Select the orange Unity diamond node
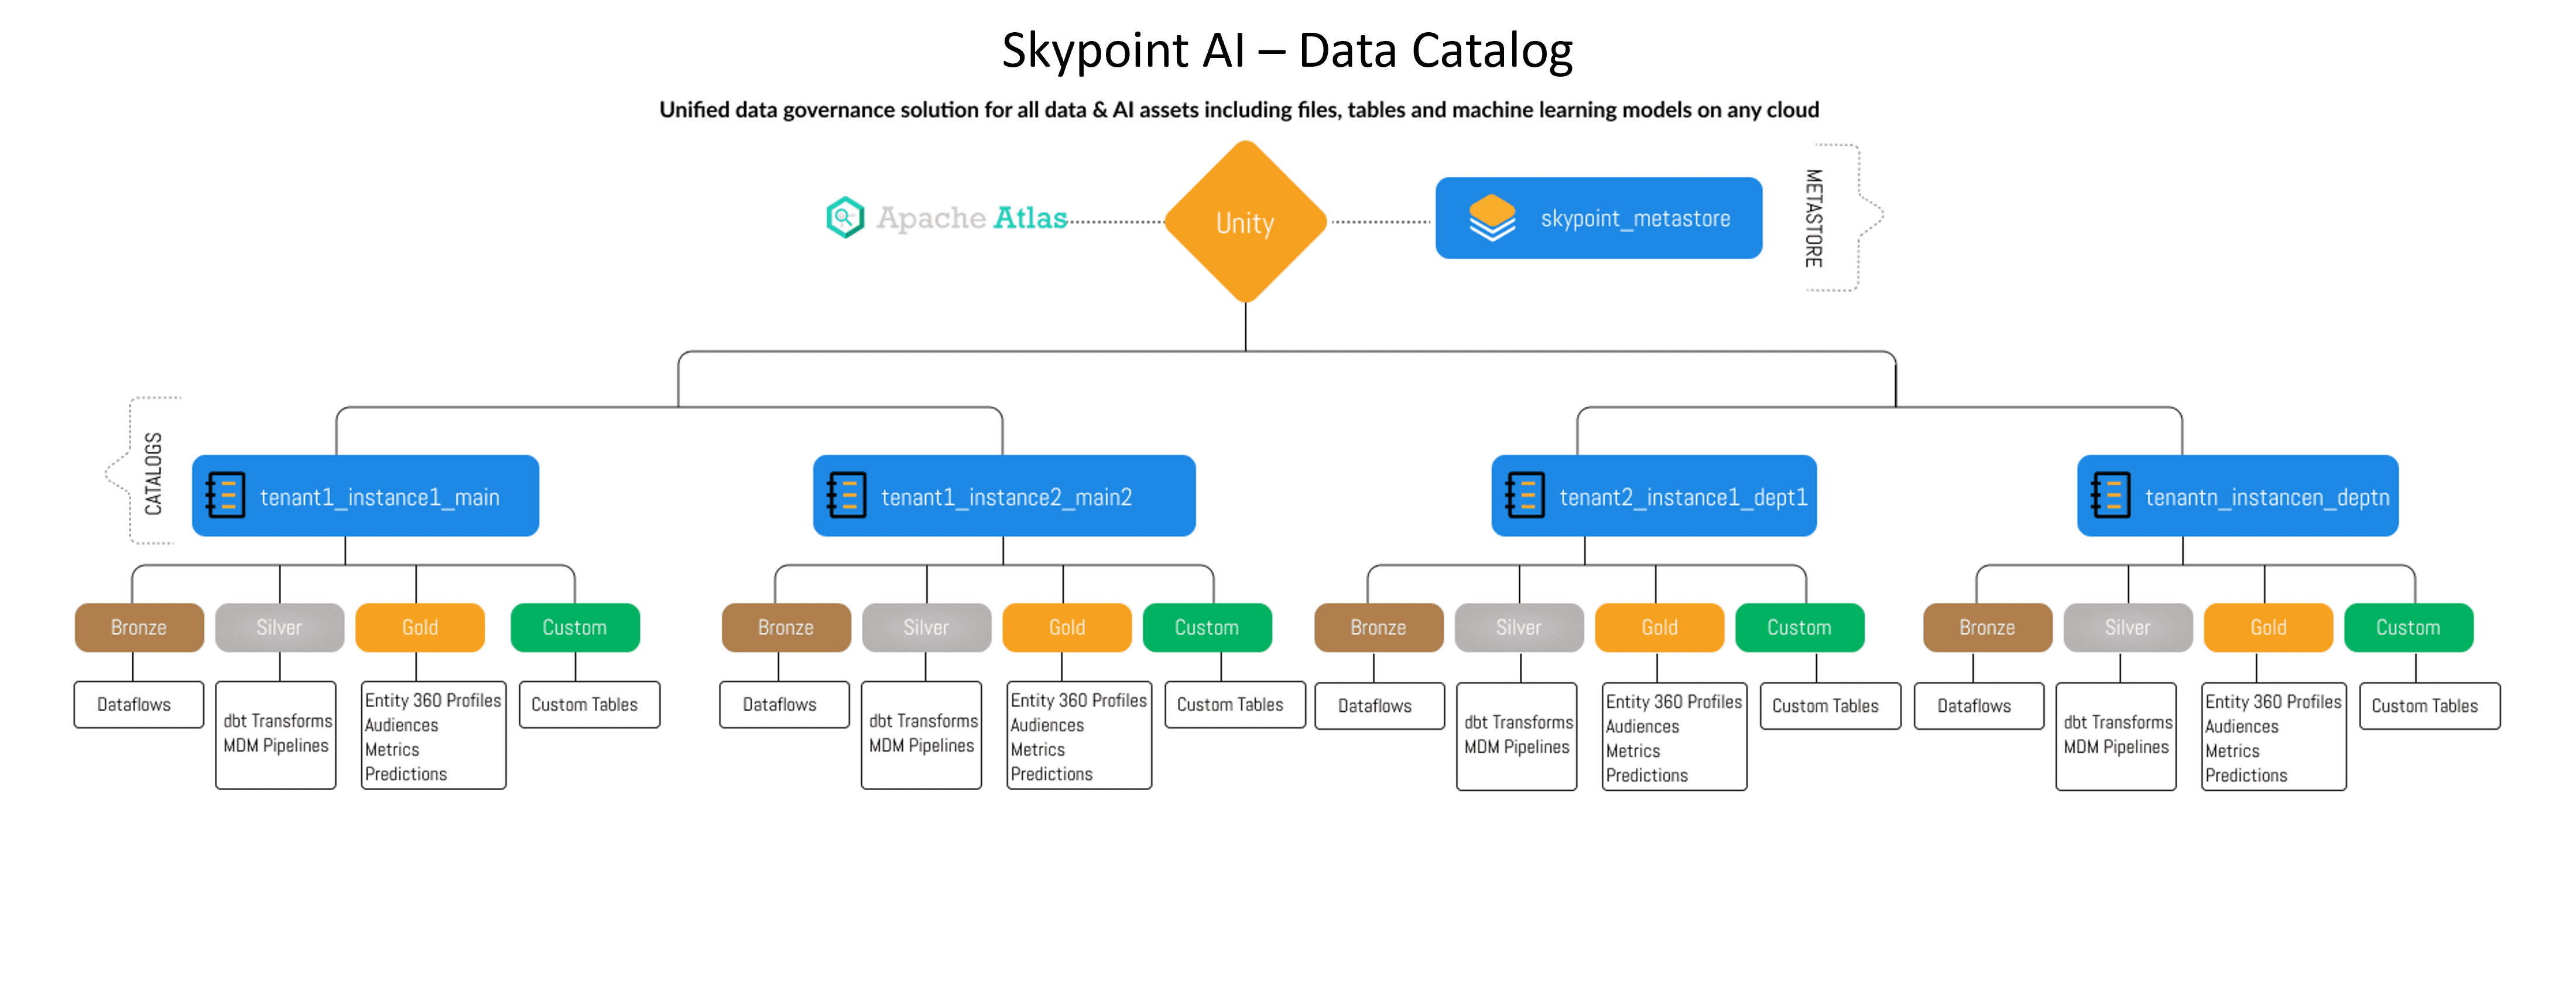The height and width of the screenshot is (998, 2576). pos(1245,221)
